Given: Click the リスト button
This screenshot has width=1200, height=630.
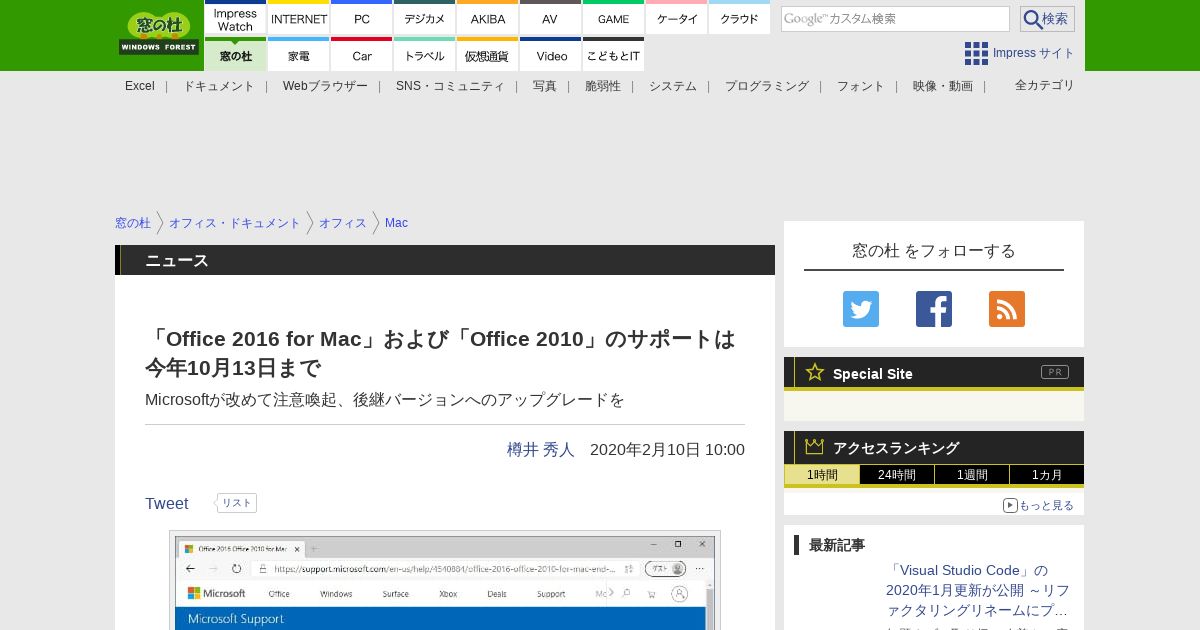Looking at the screenshot, I should point(237,503).
